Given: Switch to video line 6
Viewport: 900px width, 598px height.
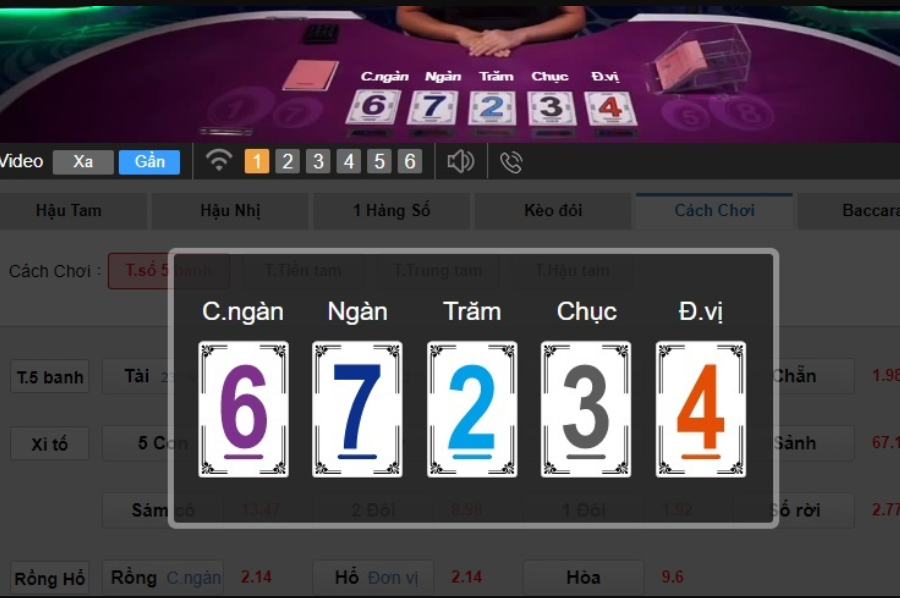Looking at the screenshot, I should (x=410, y=161).
